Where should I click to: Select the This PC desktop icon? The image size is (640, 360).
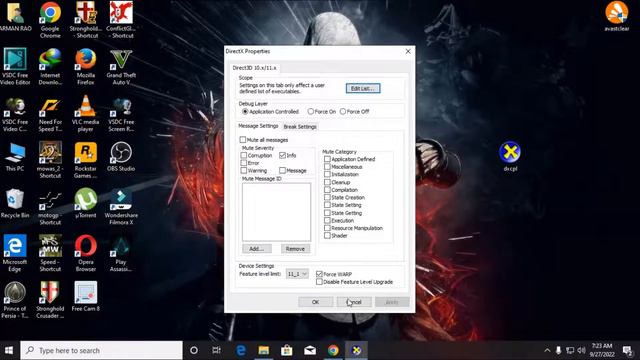pyautogui.click(x=15, y=157)
